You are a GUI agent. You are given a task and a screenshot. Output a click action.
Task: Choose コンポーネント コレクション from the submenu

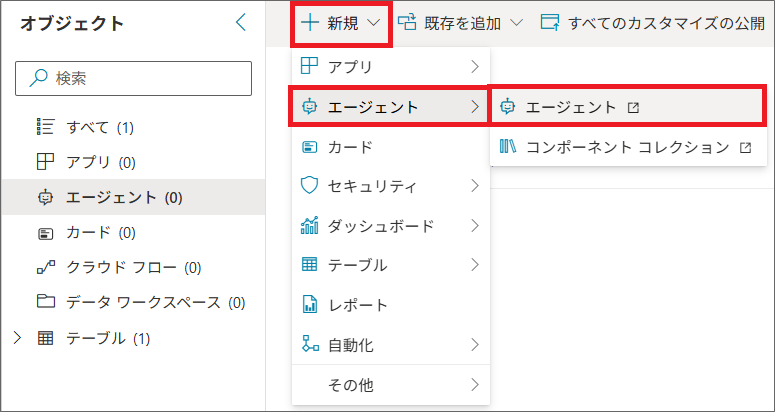coord(628,147)
